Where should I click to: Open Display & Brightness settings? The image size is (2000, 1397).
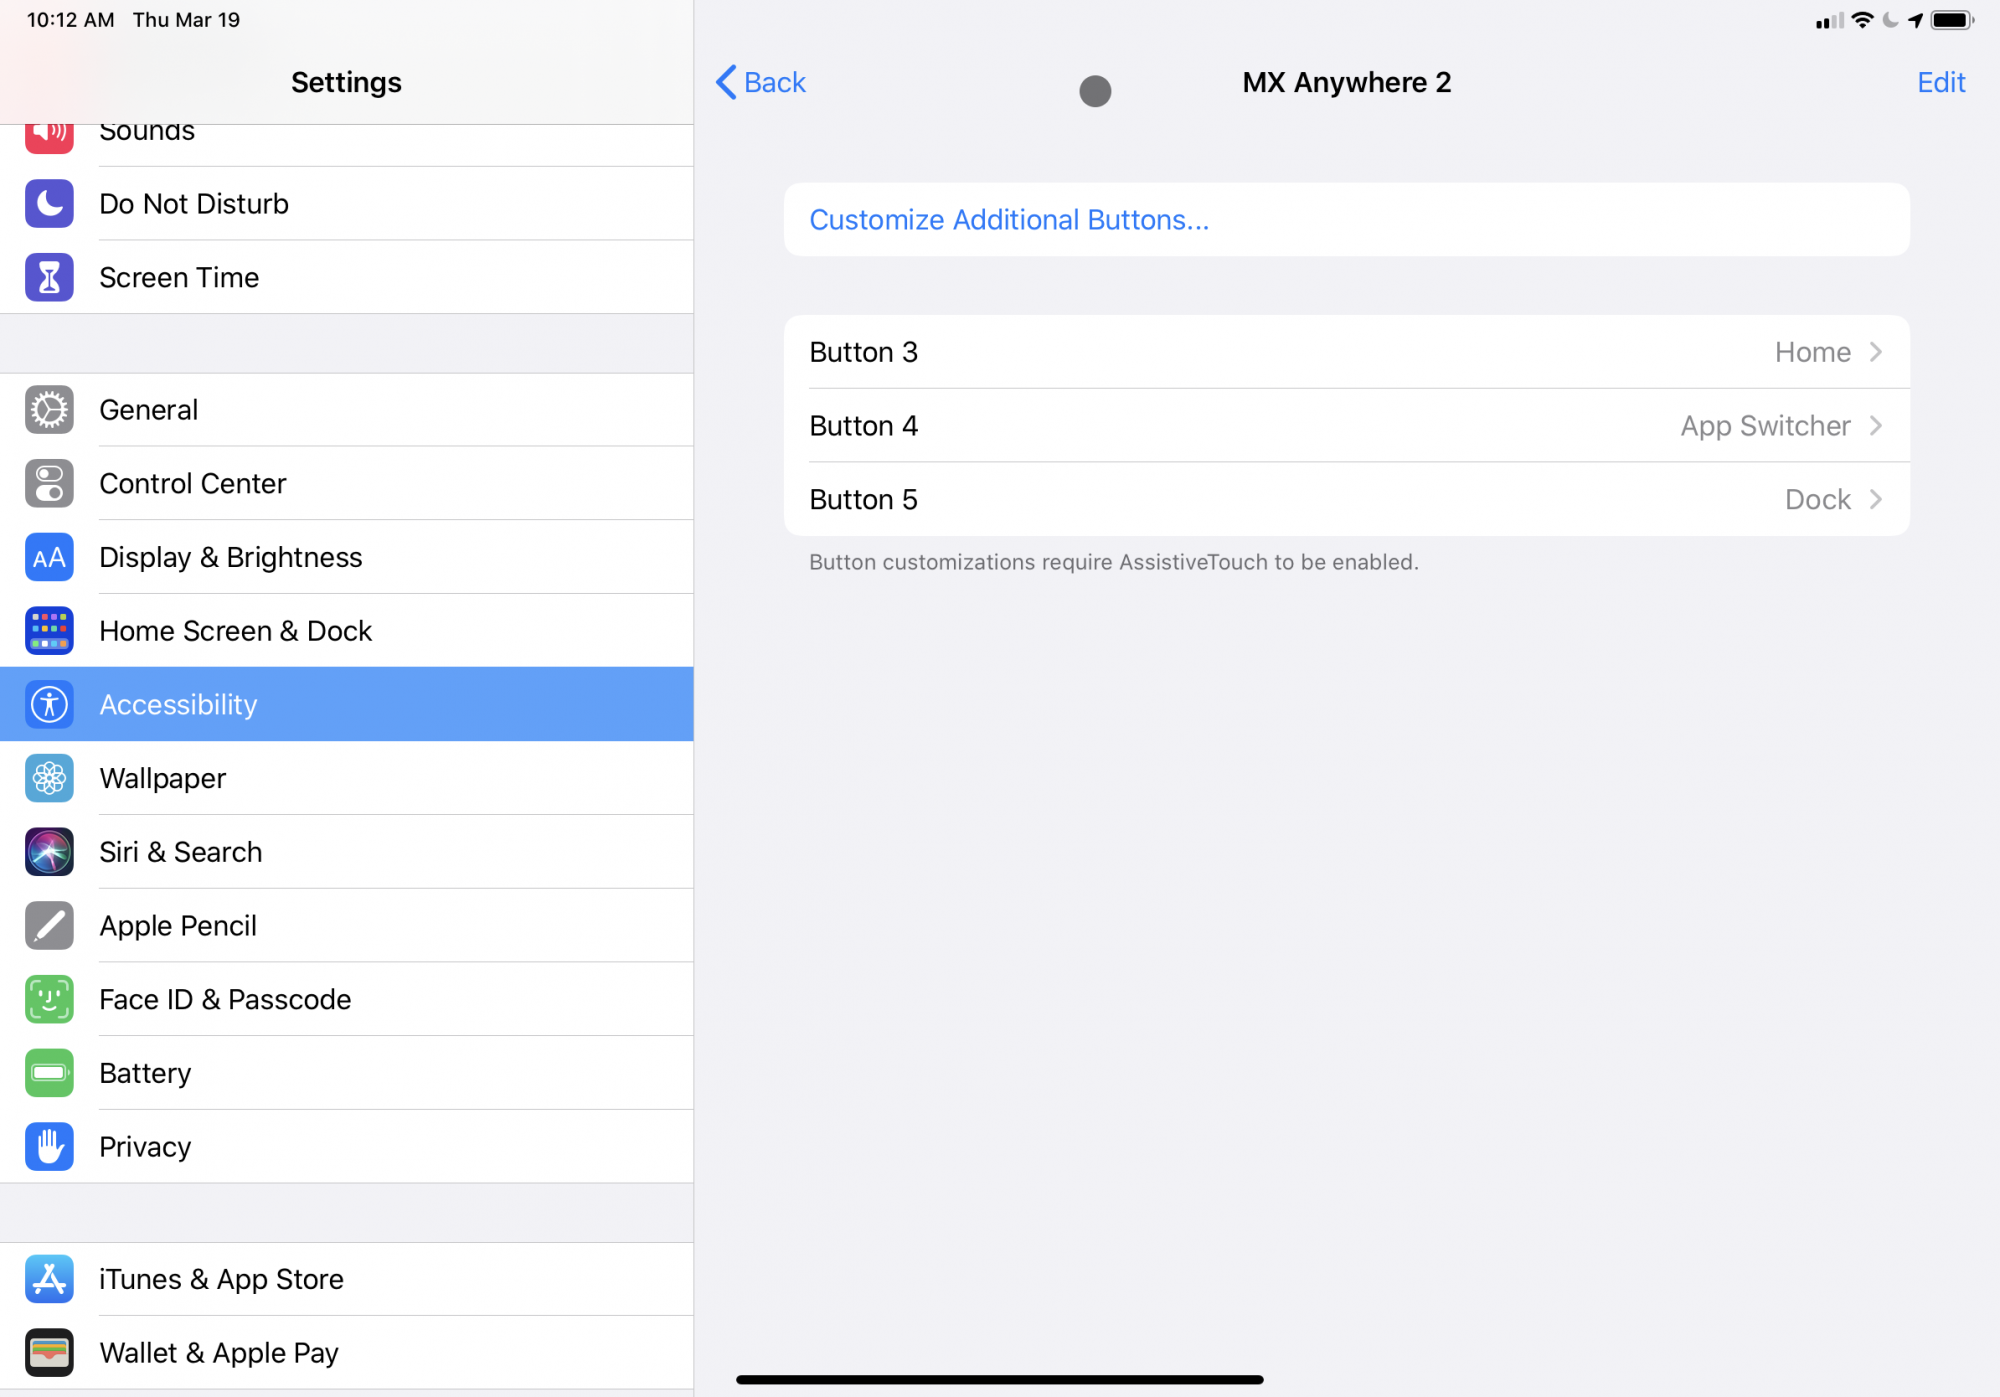pos(231,558)
